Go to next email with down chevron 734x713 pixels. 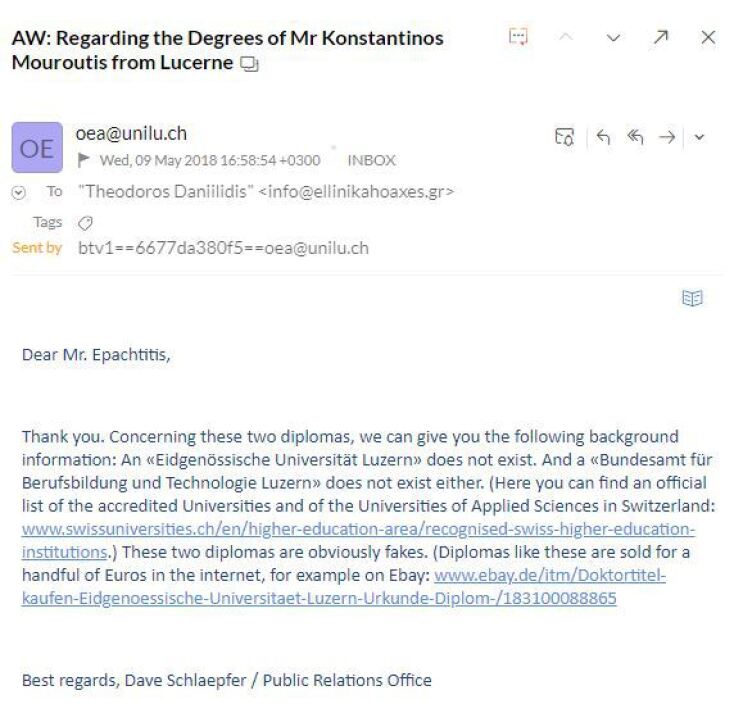point(613,37)
